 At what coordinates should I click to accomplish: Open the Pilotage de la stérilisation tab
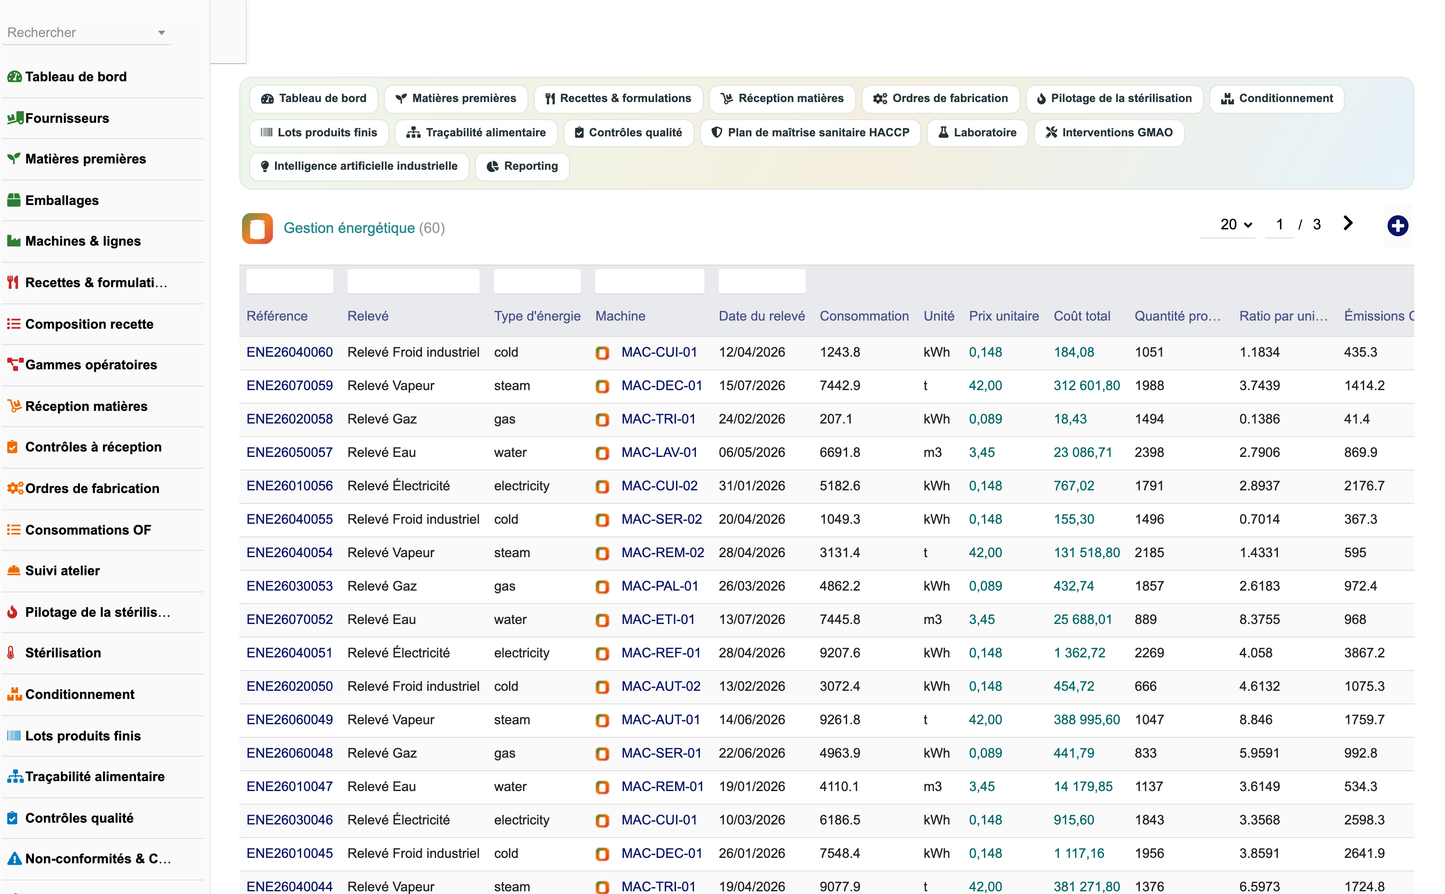pos(1114,98)
